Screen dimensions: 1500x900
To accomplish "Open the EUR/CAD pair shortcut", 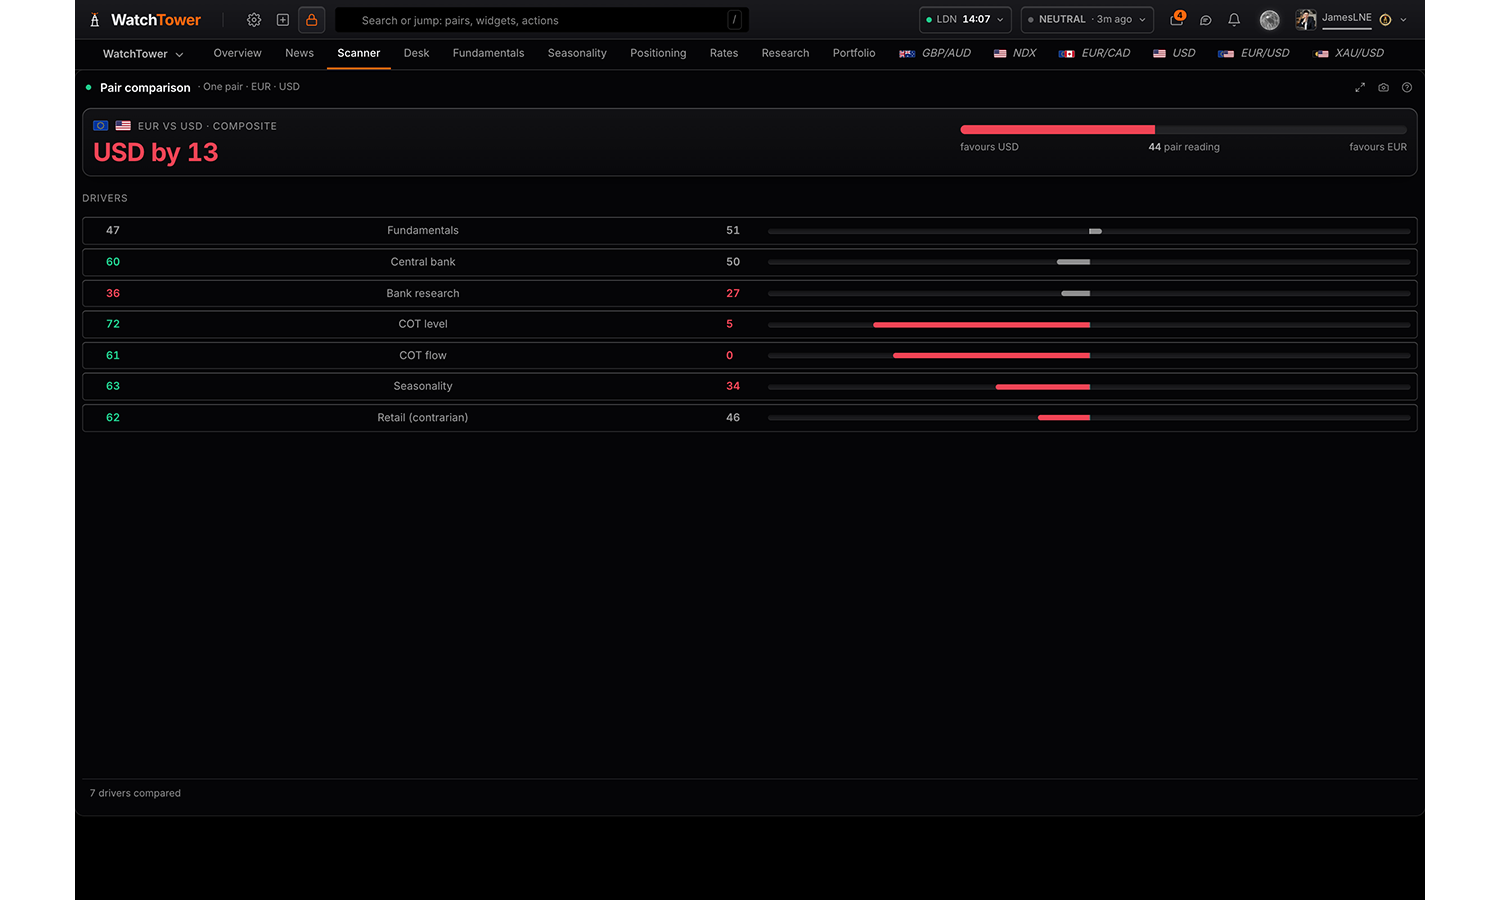I will click(x=1095, y=53).
